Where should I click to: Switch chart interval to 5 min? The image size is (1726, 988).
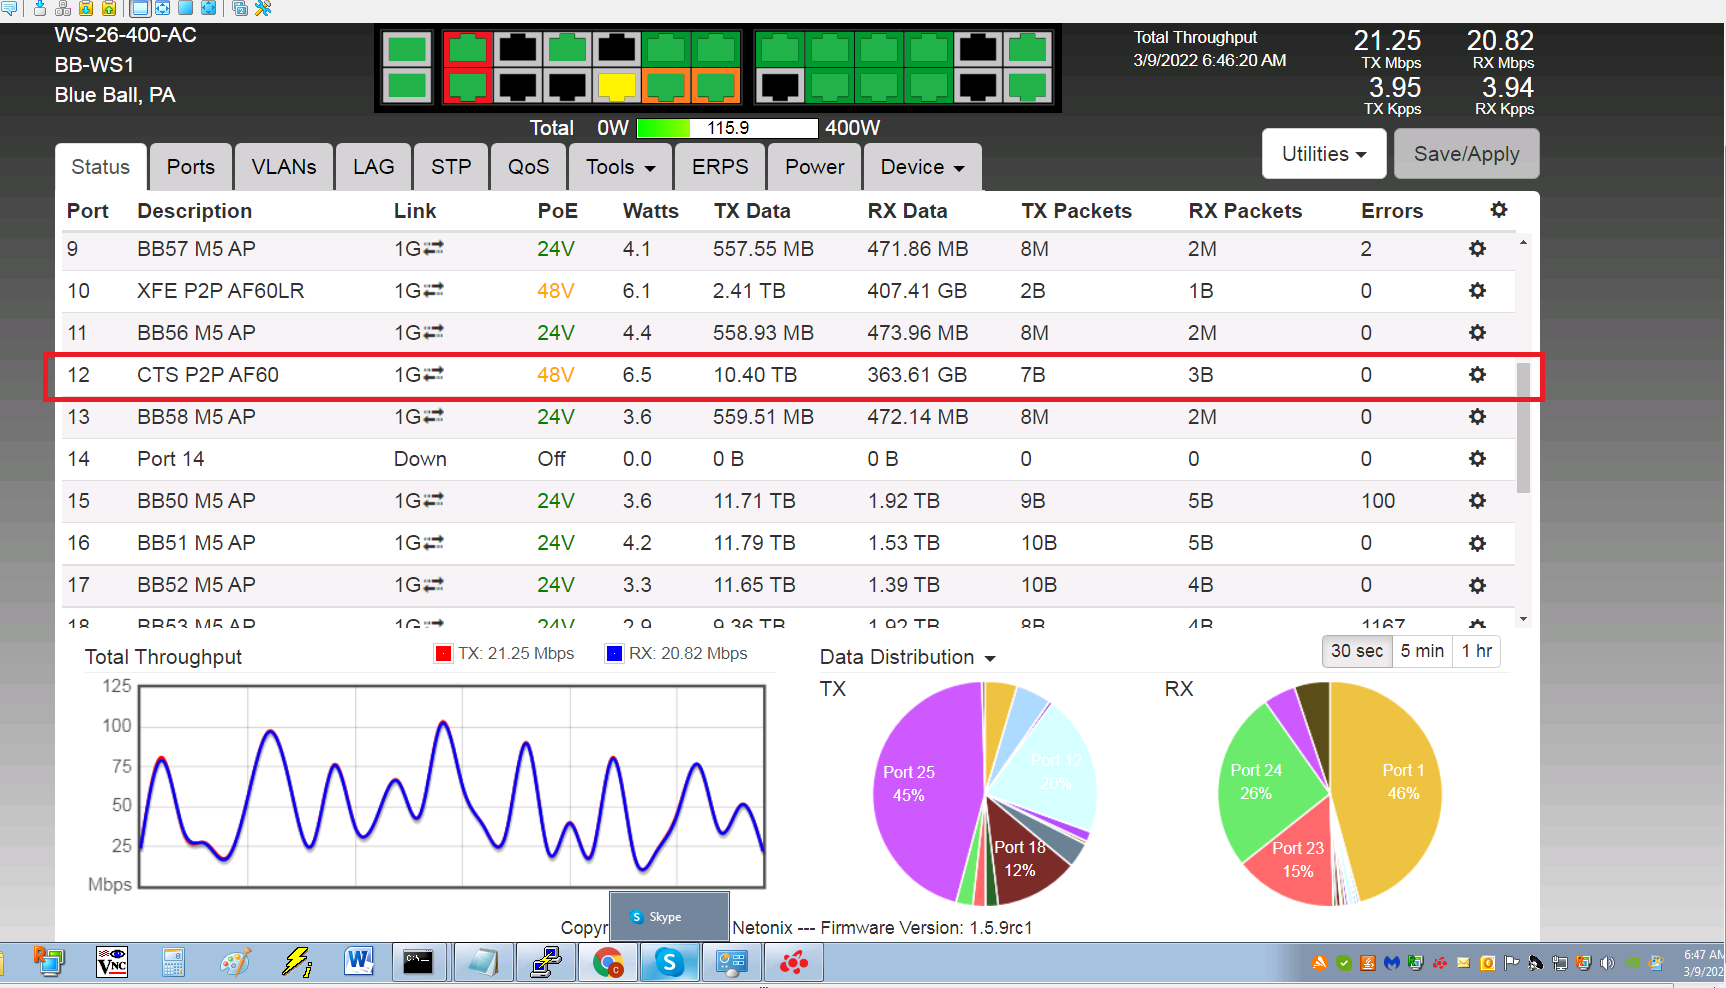point(1421,651)
